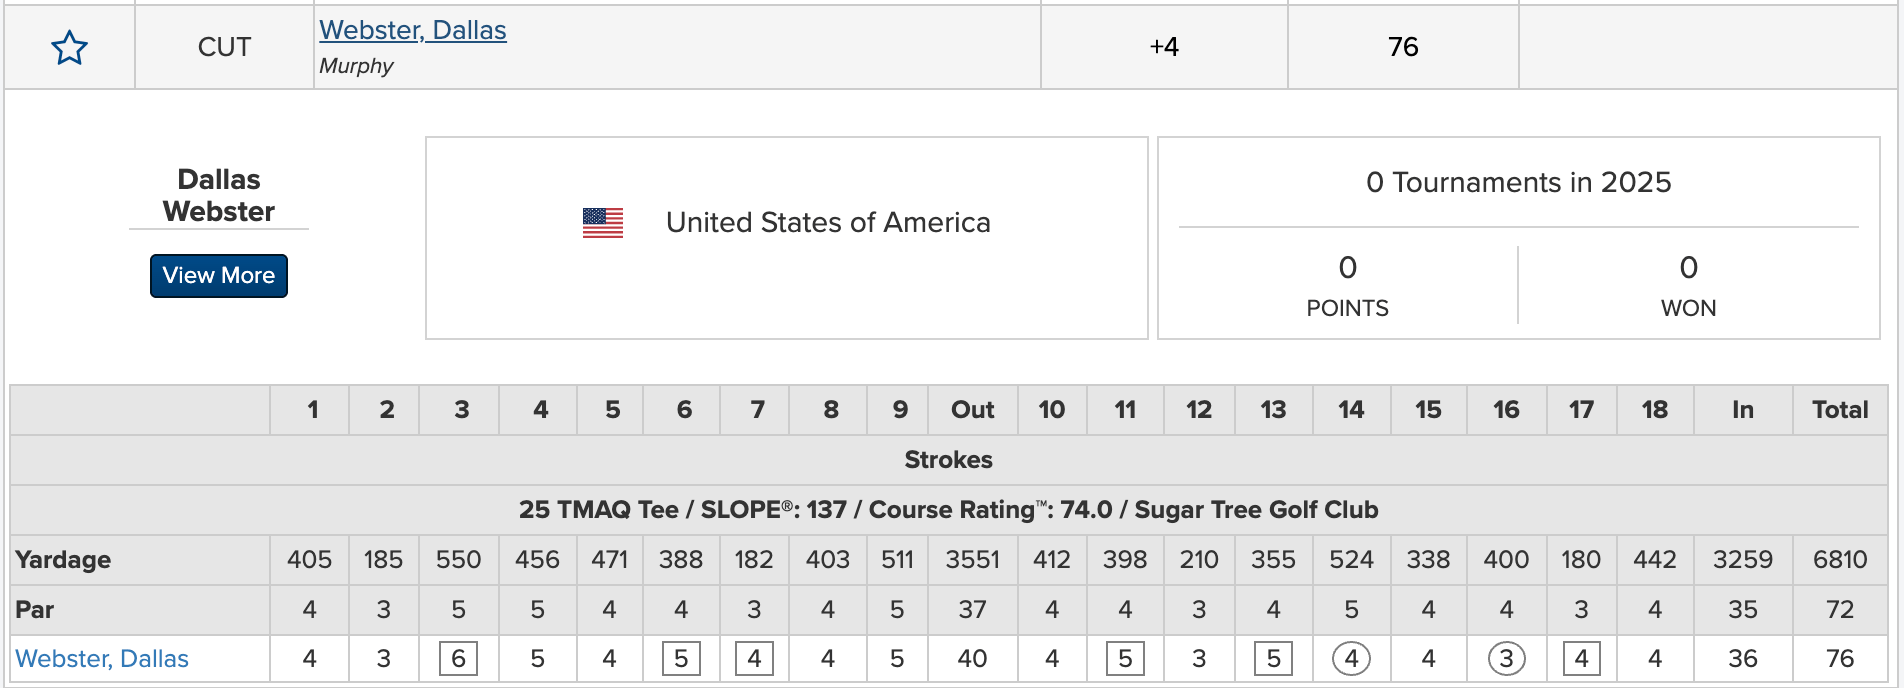Click the +4 score-to-par cell
Viewport: 1904px width, 688px height.
point(1164,47)
